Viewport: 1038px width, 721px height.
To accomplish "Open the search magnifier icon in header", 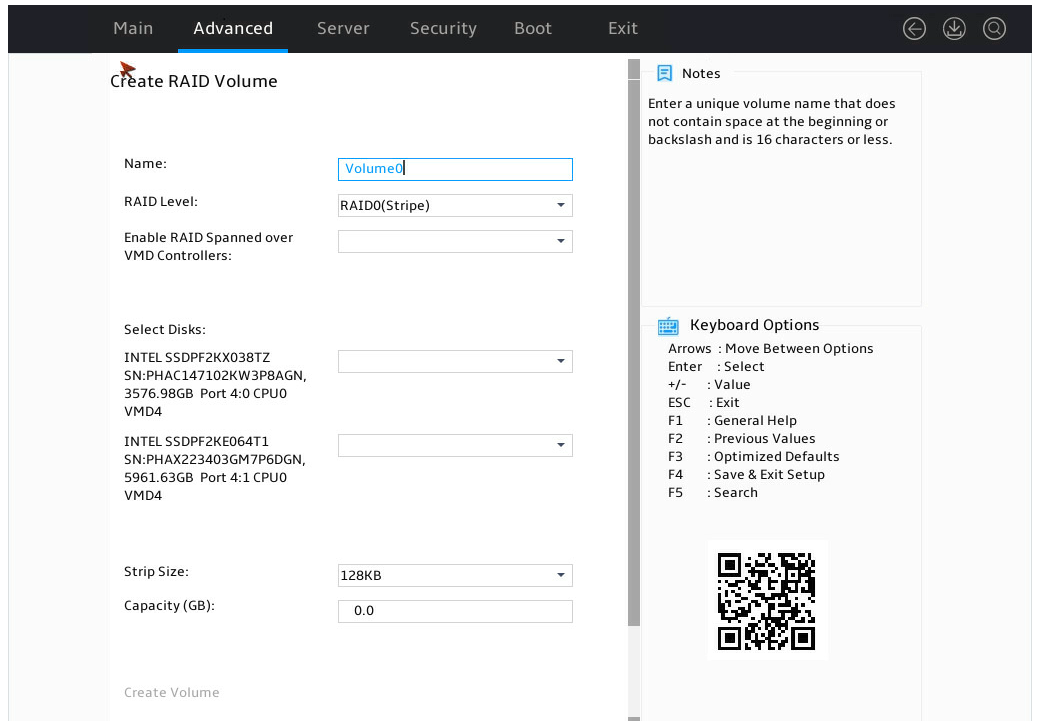I will pos(994,28).
